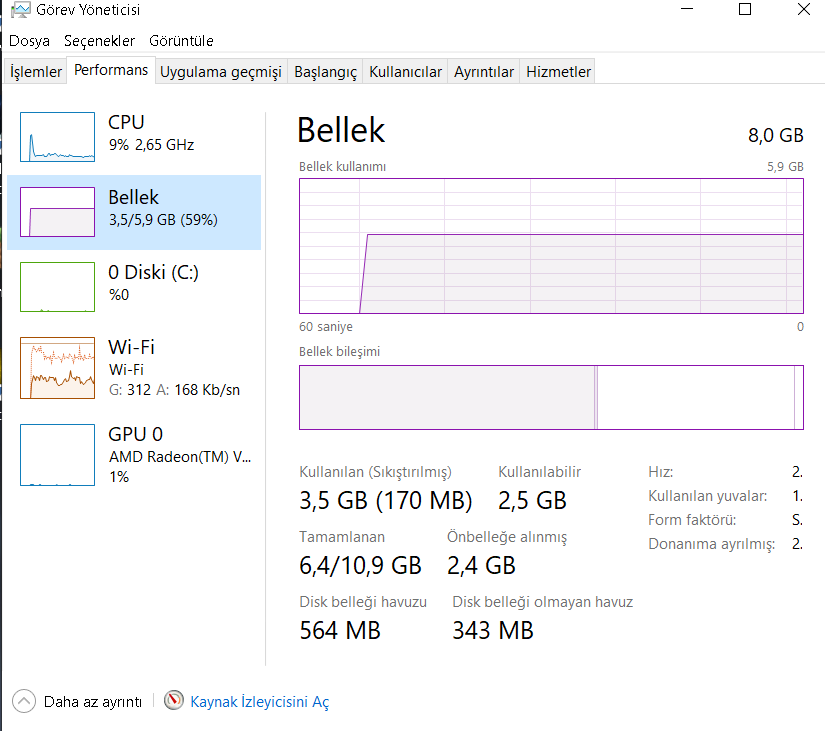This screenshot has width=825, height=731.
Task: Open the Dosya menu
Action: (29, 41)
